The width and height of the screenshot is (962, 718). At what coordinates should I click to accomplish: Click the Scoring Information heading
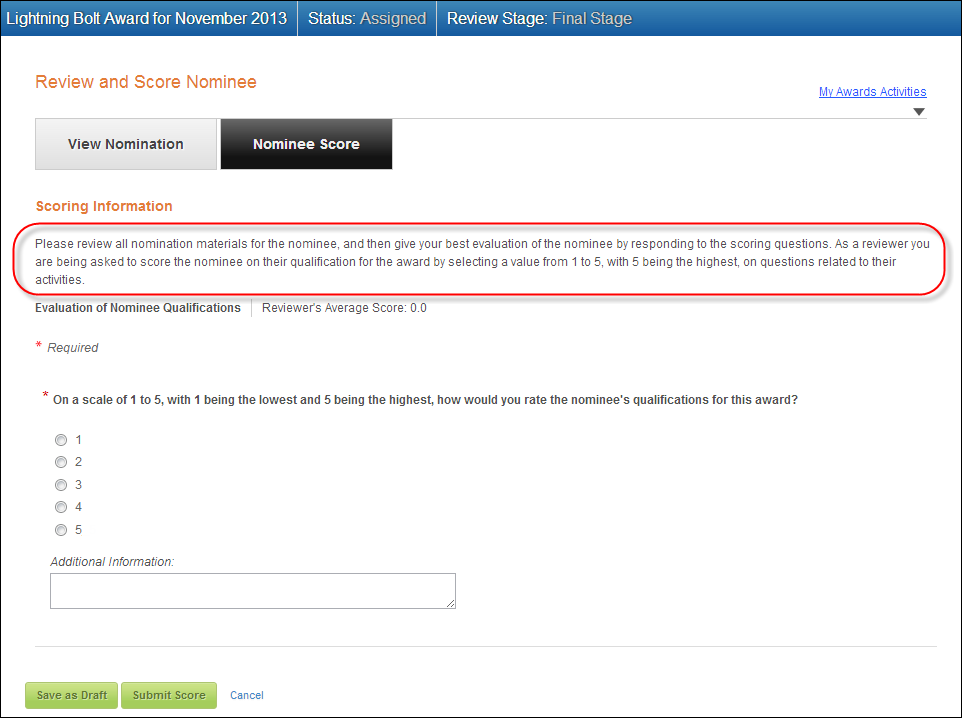tap(104, 206)
